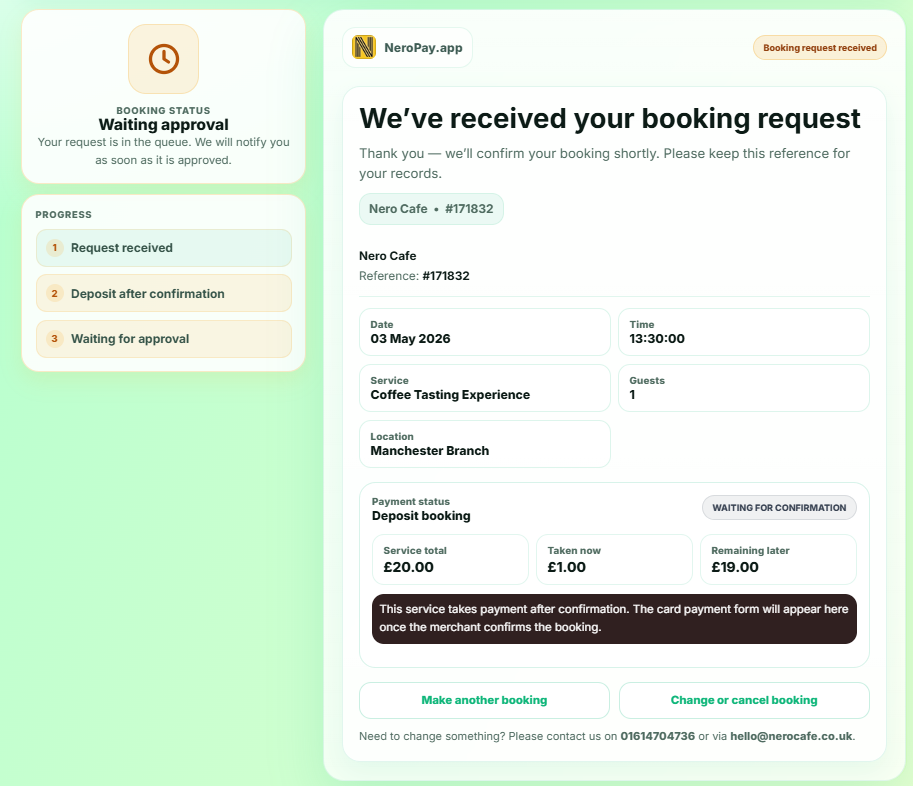
Task: Click the hello@nerocafe.co.uk email link
Action: 791,736
